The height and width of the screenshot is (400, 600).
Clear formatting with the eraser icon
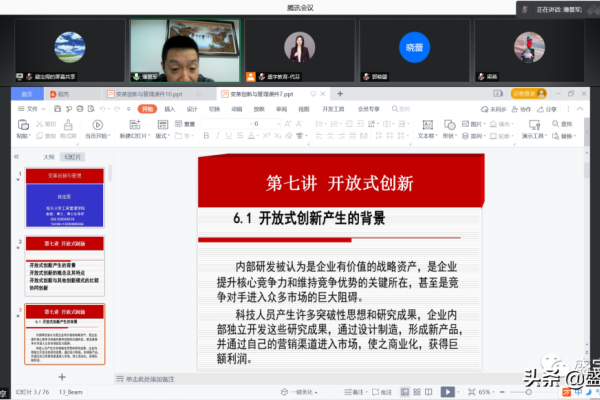[289, 136]
